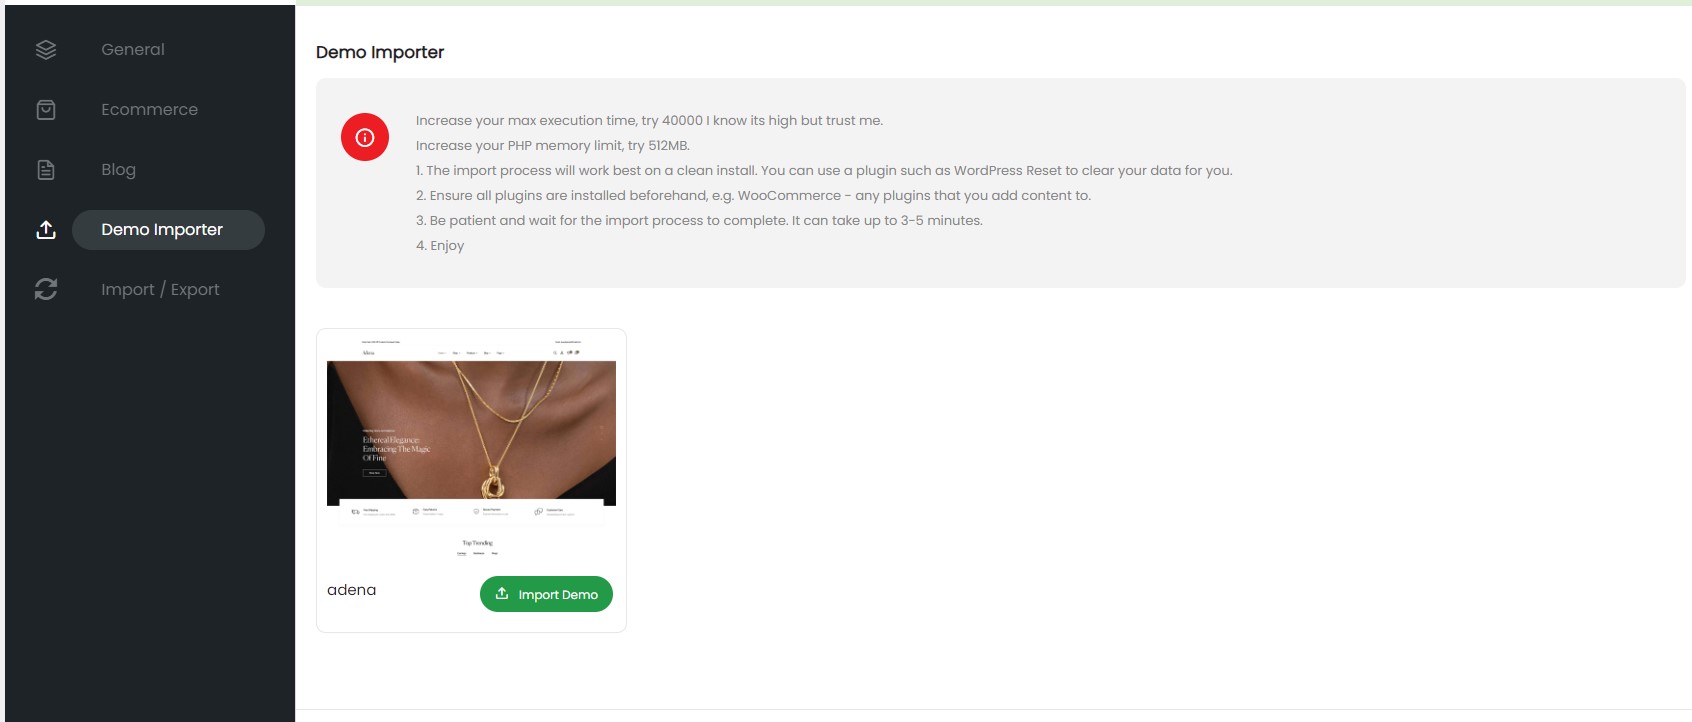
Task: Click the 'Top Trending' section in demo preview
Action: 477,543
